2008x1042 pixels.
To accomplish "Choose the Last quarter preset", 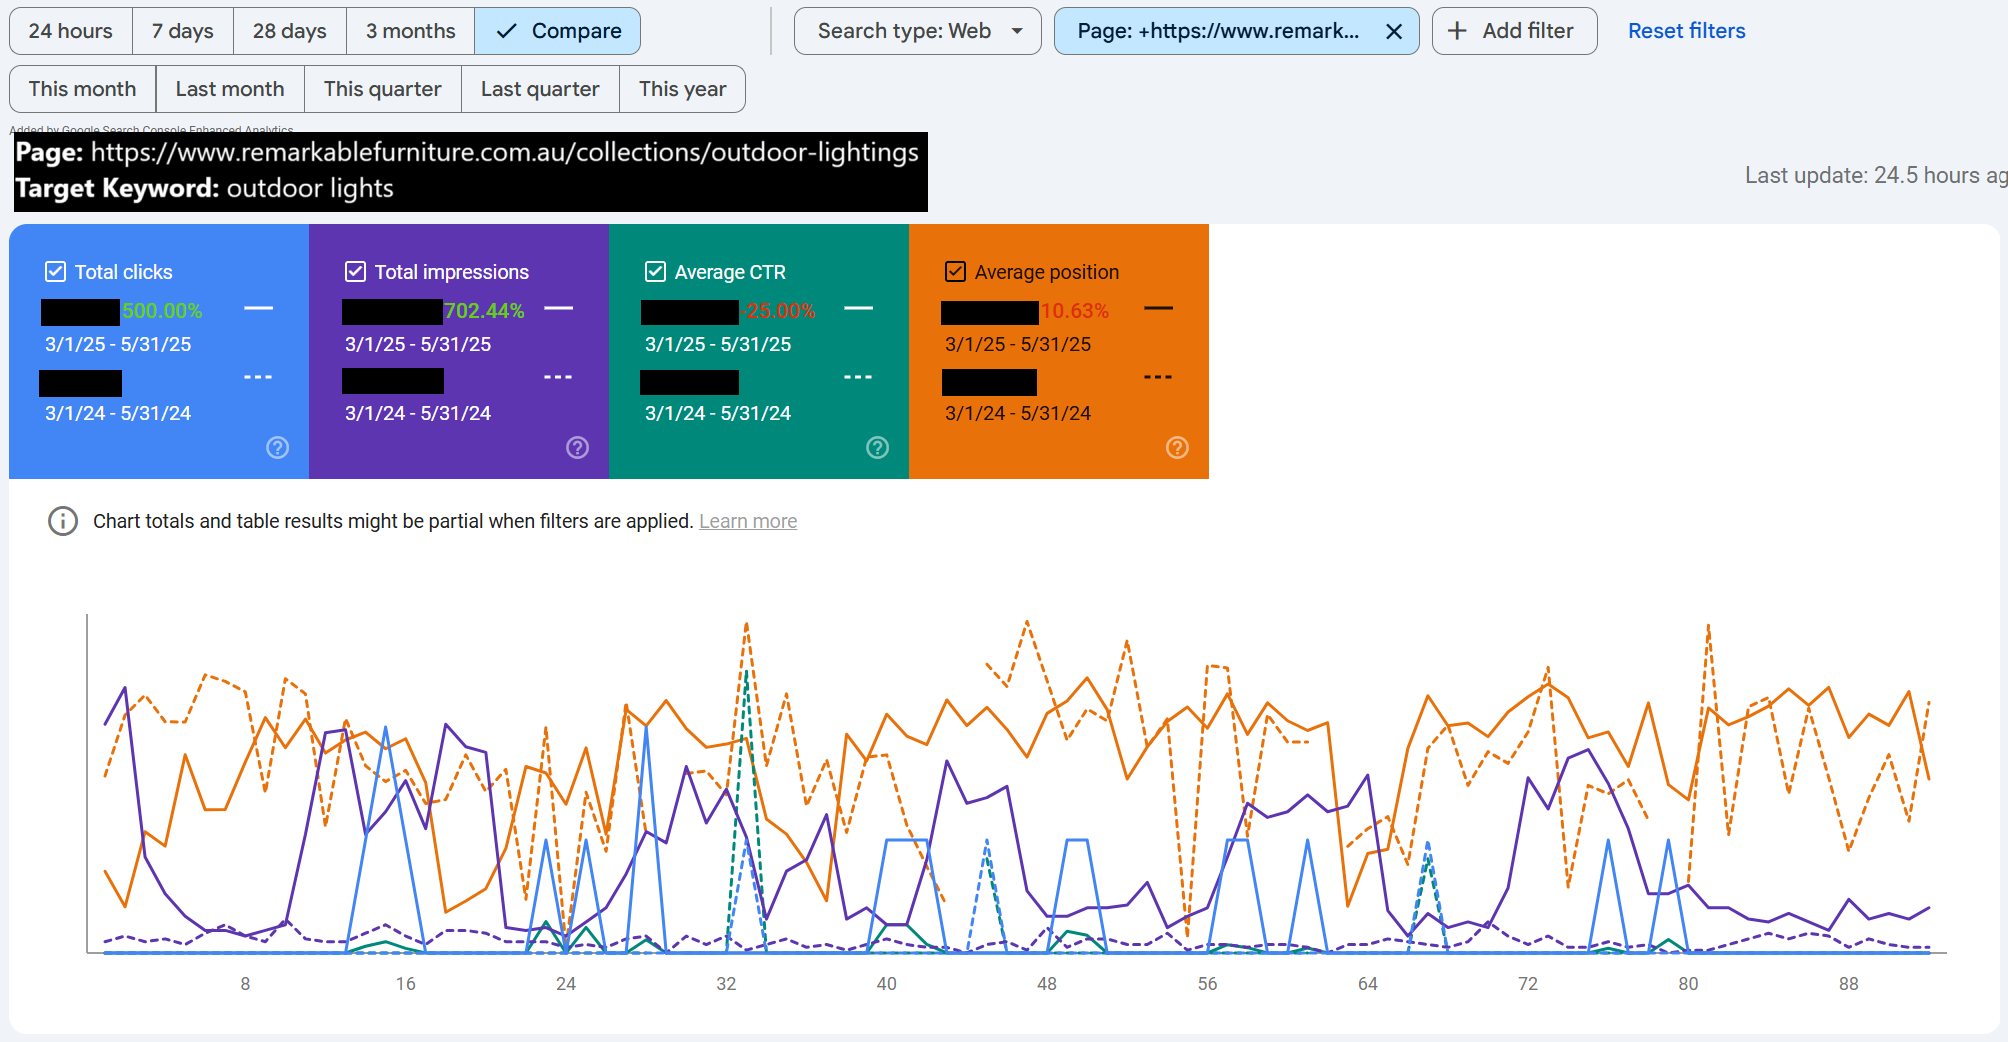I will coord(540,89).
